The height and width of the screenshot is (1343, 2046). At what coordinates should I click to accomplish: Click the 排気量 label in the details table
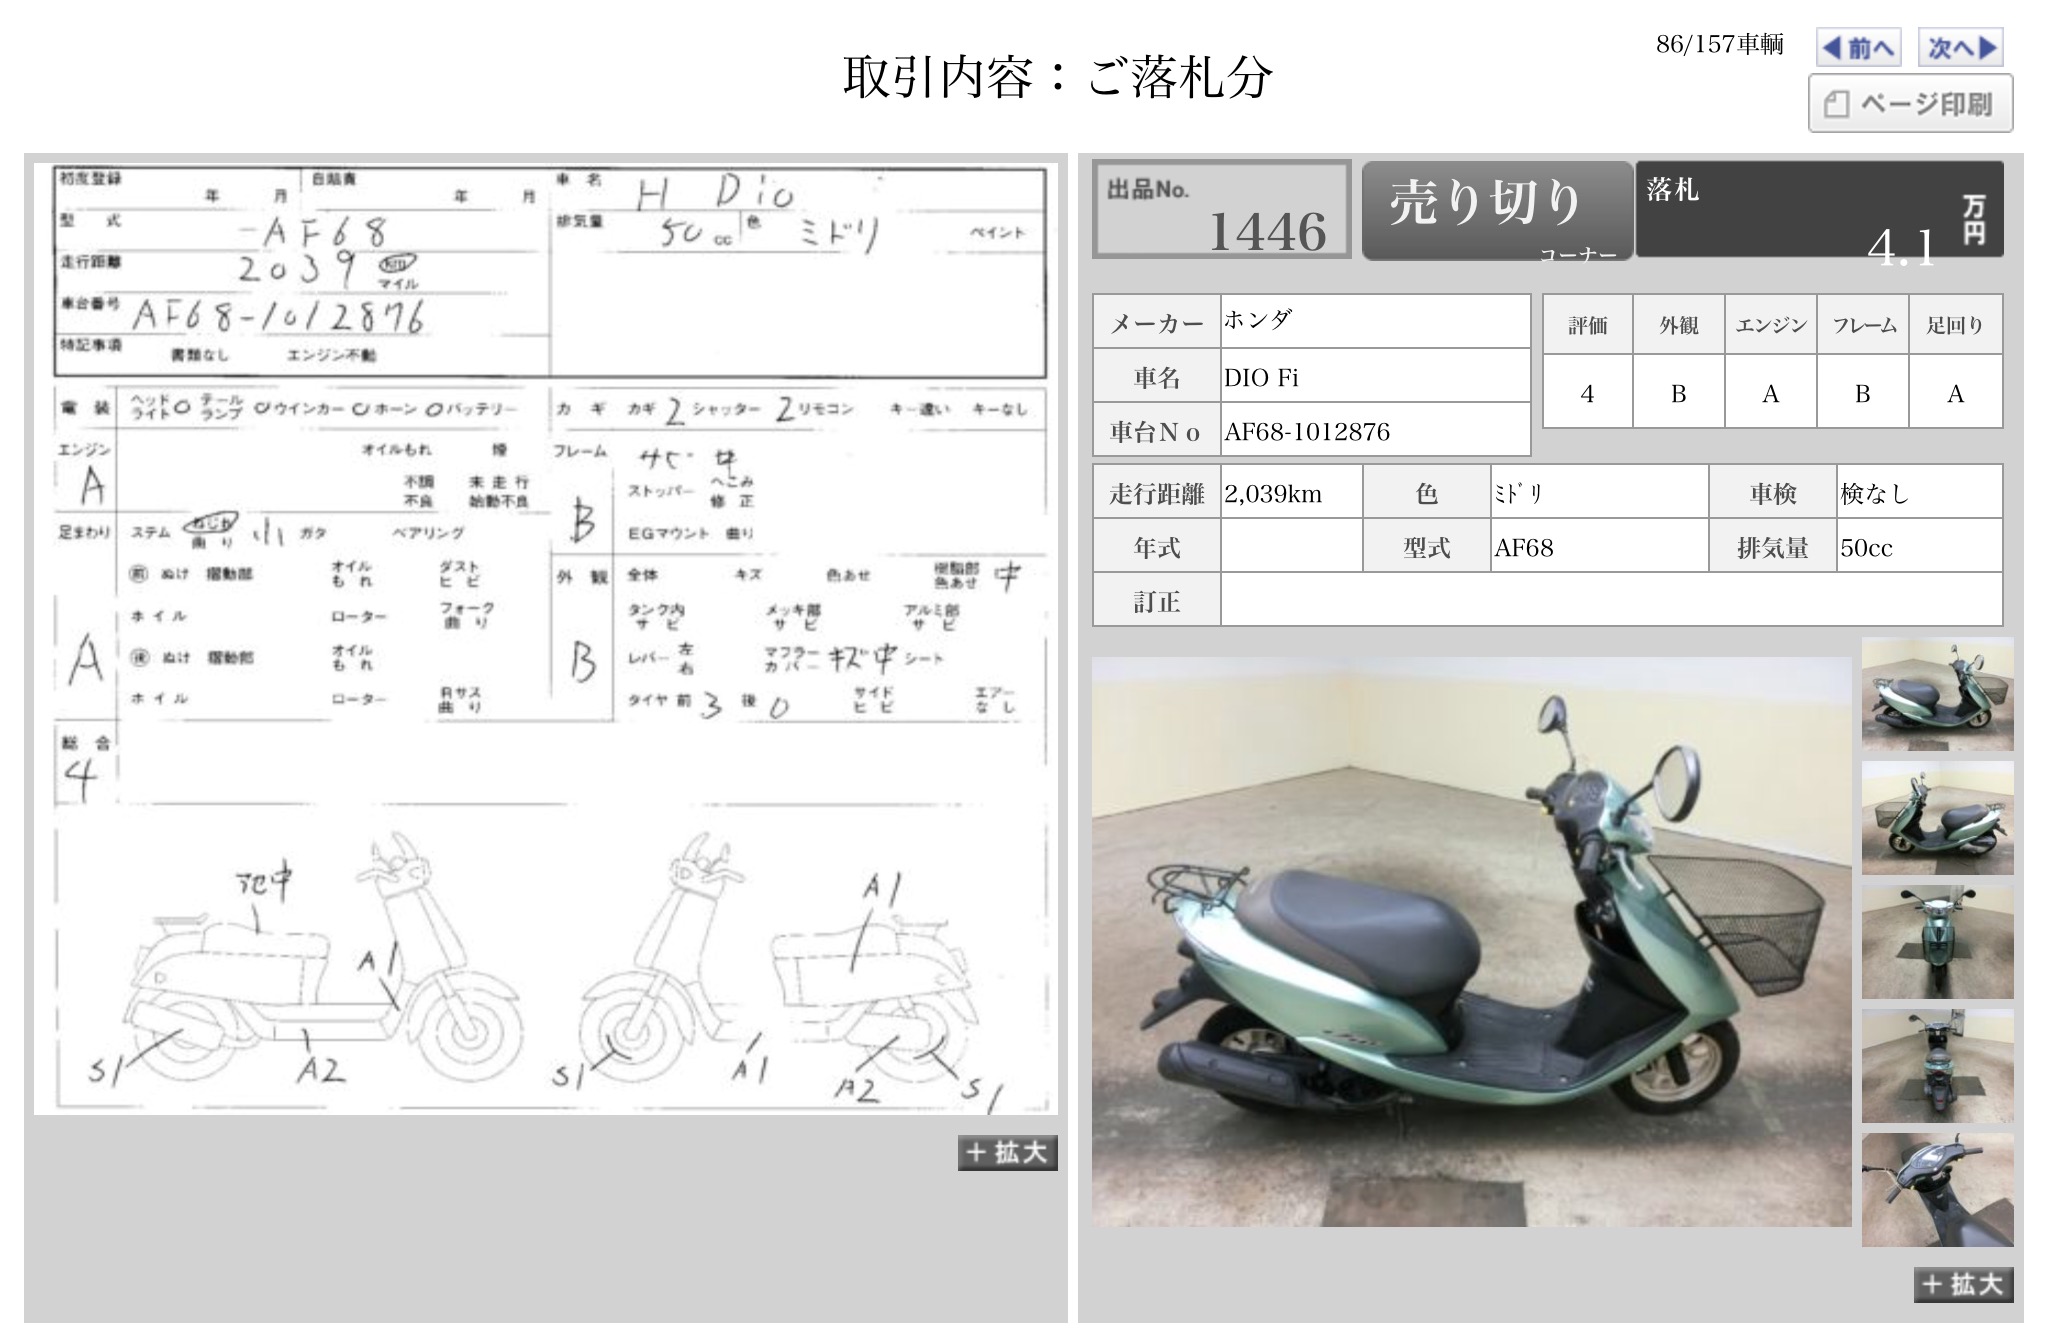[x=1772, y=547]
